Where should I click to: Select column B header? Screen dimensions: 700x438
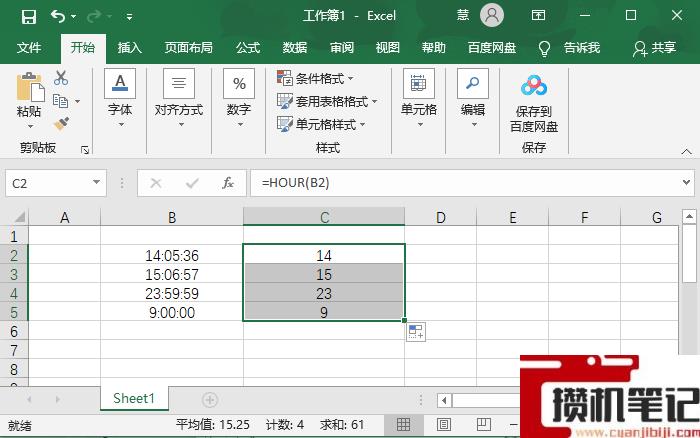pyautogui.click(x=172, y=217)
